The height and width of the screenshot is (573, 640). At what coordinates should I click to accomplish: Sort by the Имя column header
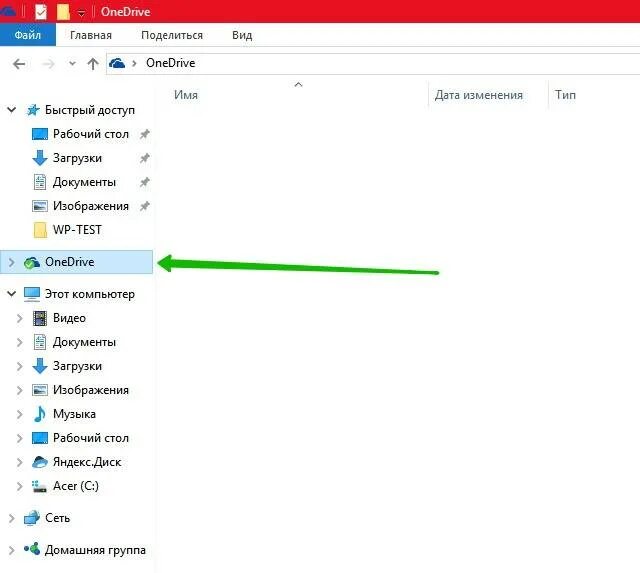click(186, 95)
